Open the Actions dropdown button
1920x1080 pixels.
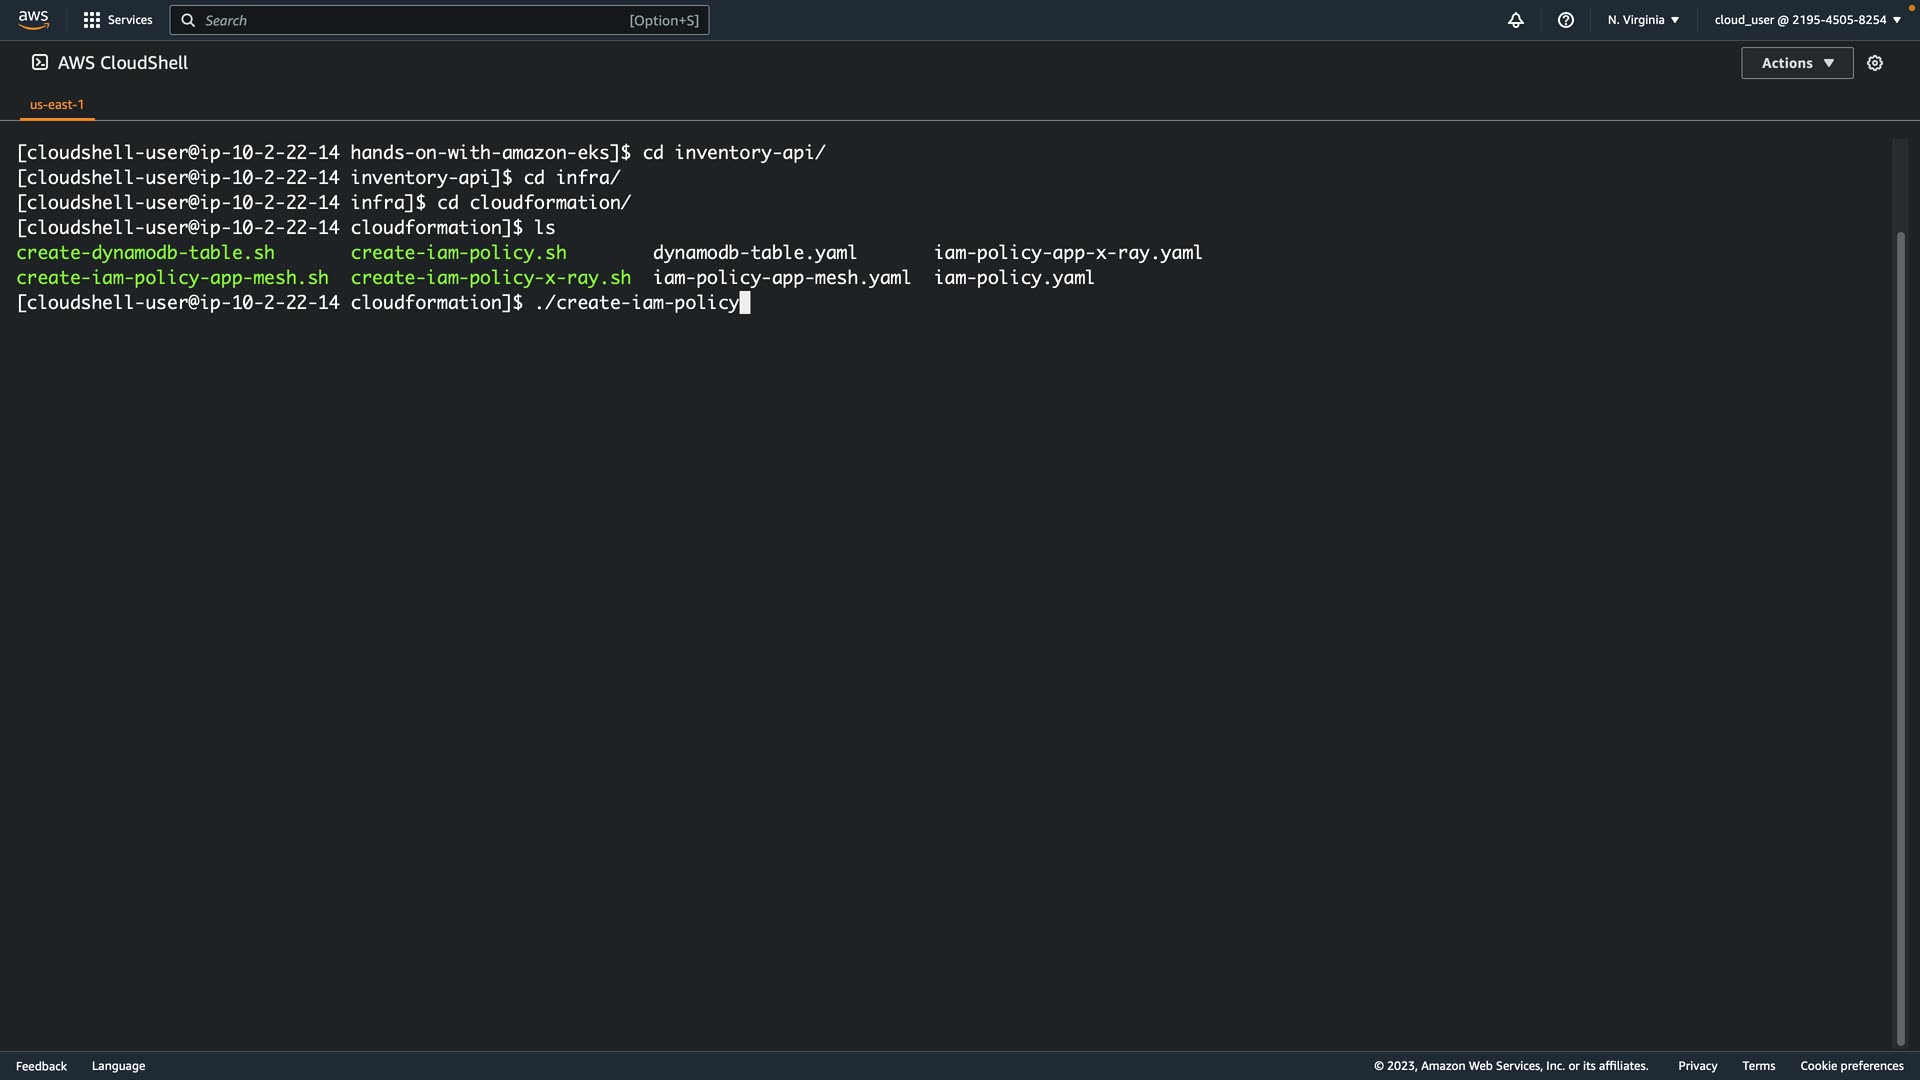[1797, 63]
